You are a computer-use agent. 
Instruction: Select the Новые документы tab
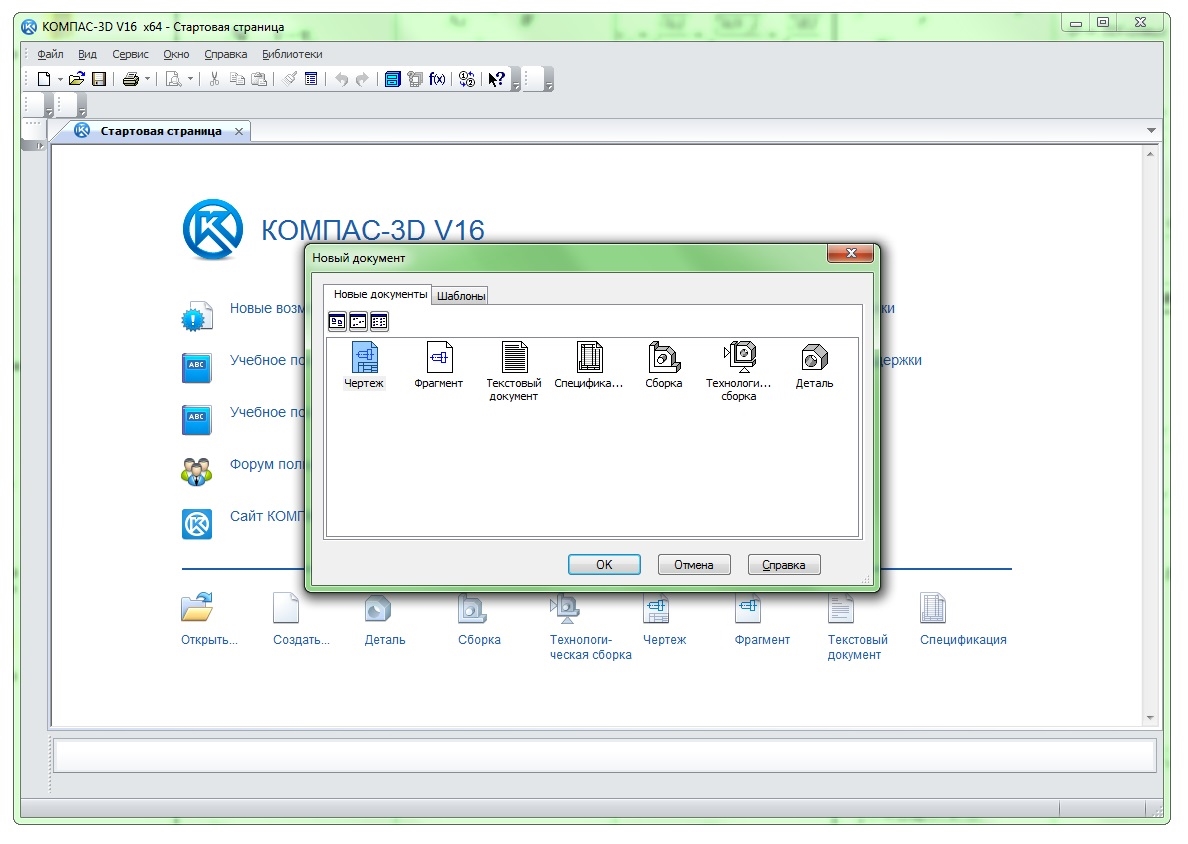[378, 294]
